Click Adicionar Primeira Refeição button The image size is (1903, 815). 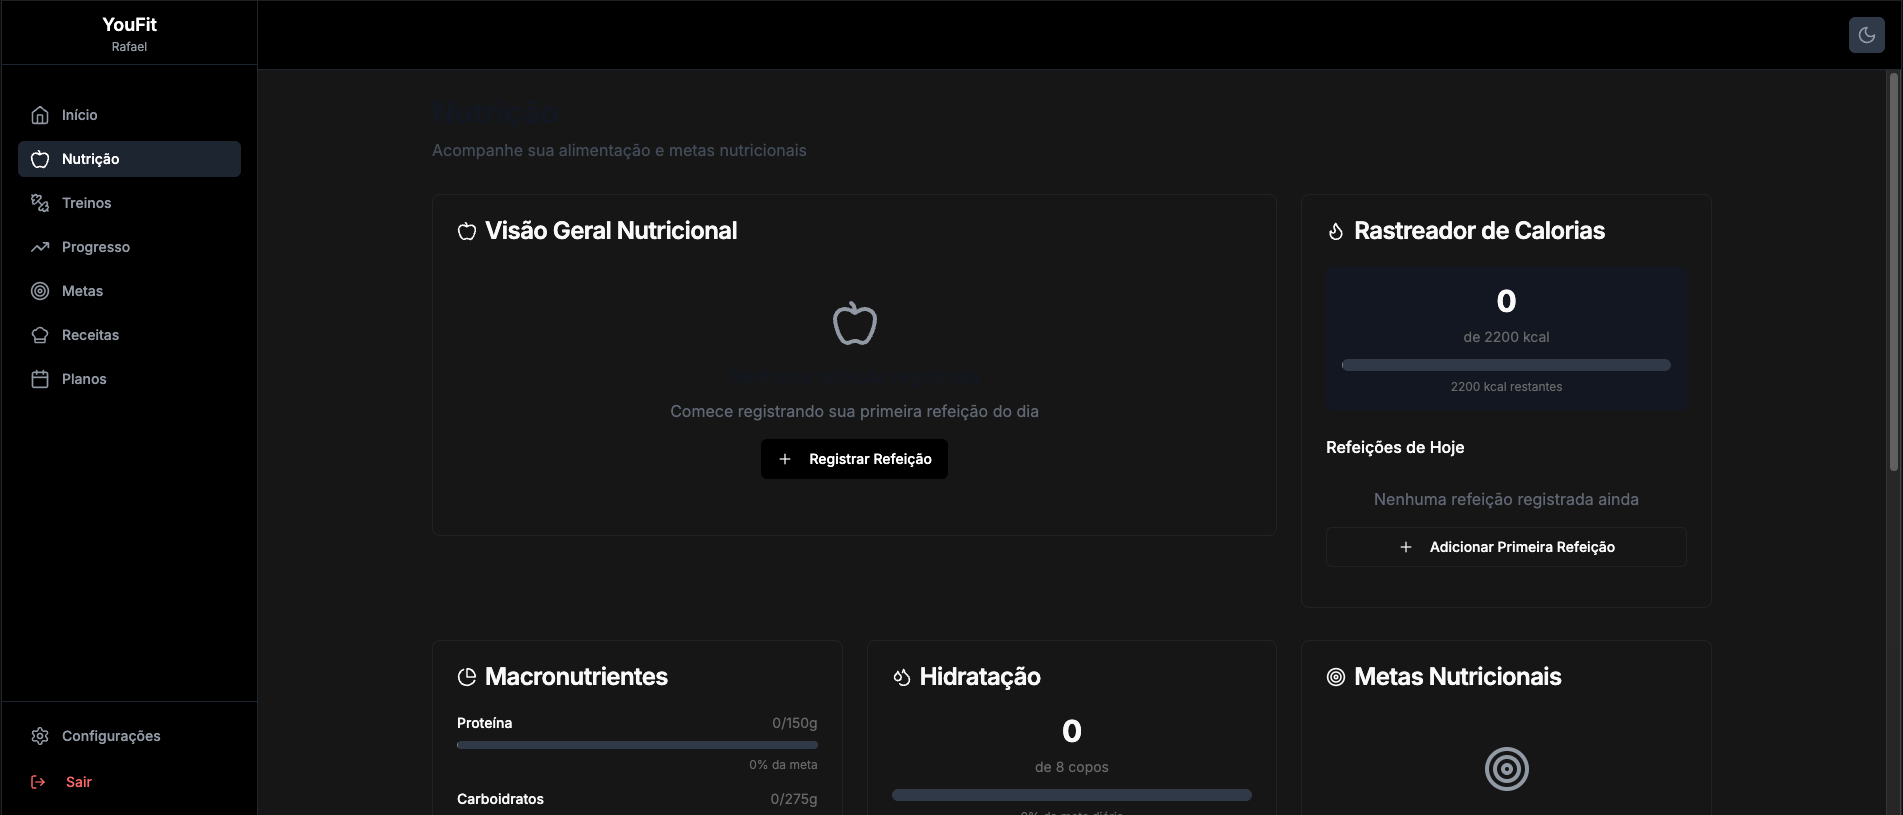coord(1506,547)
